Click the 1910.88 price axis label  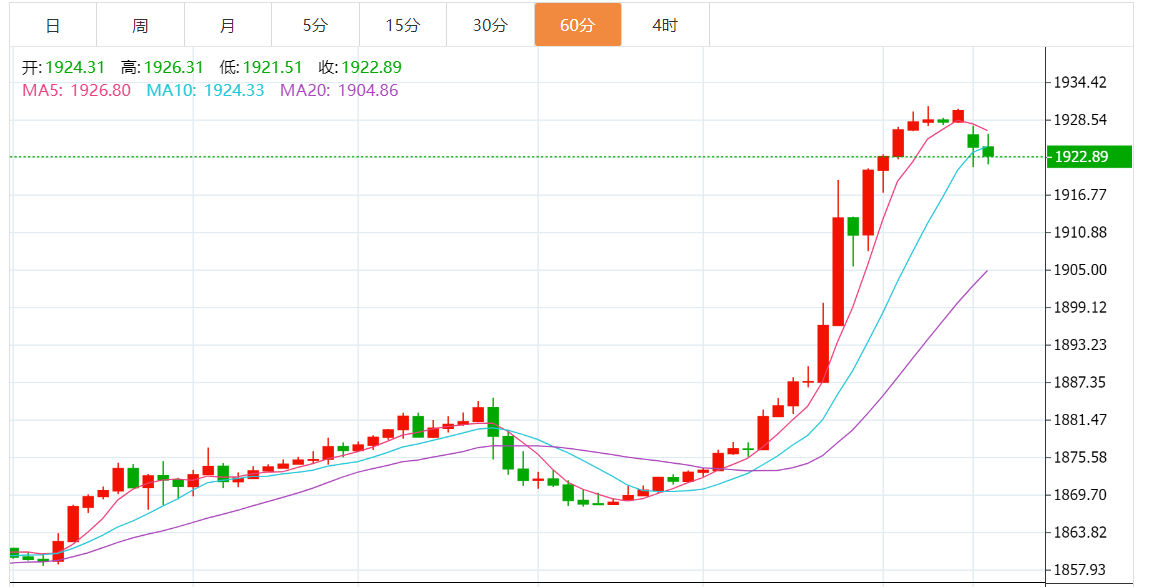click(1080, 232)
